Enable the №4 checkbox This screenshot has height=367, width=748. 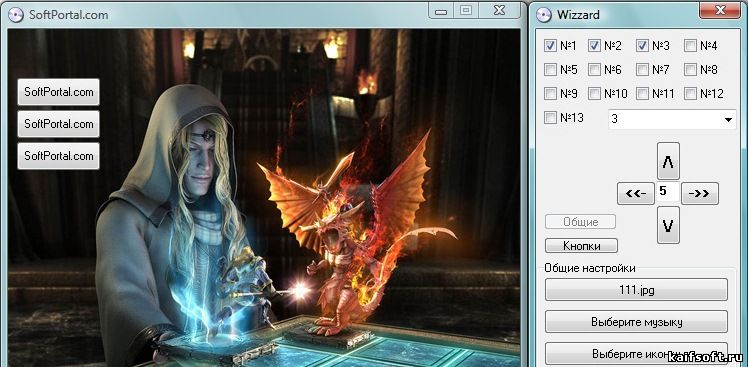pos(690,45)
